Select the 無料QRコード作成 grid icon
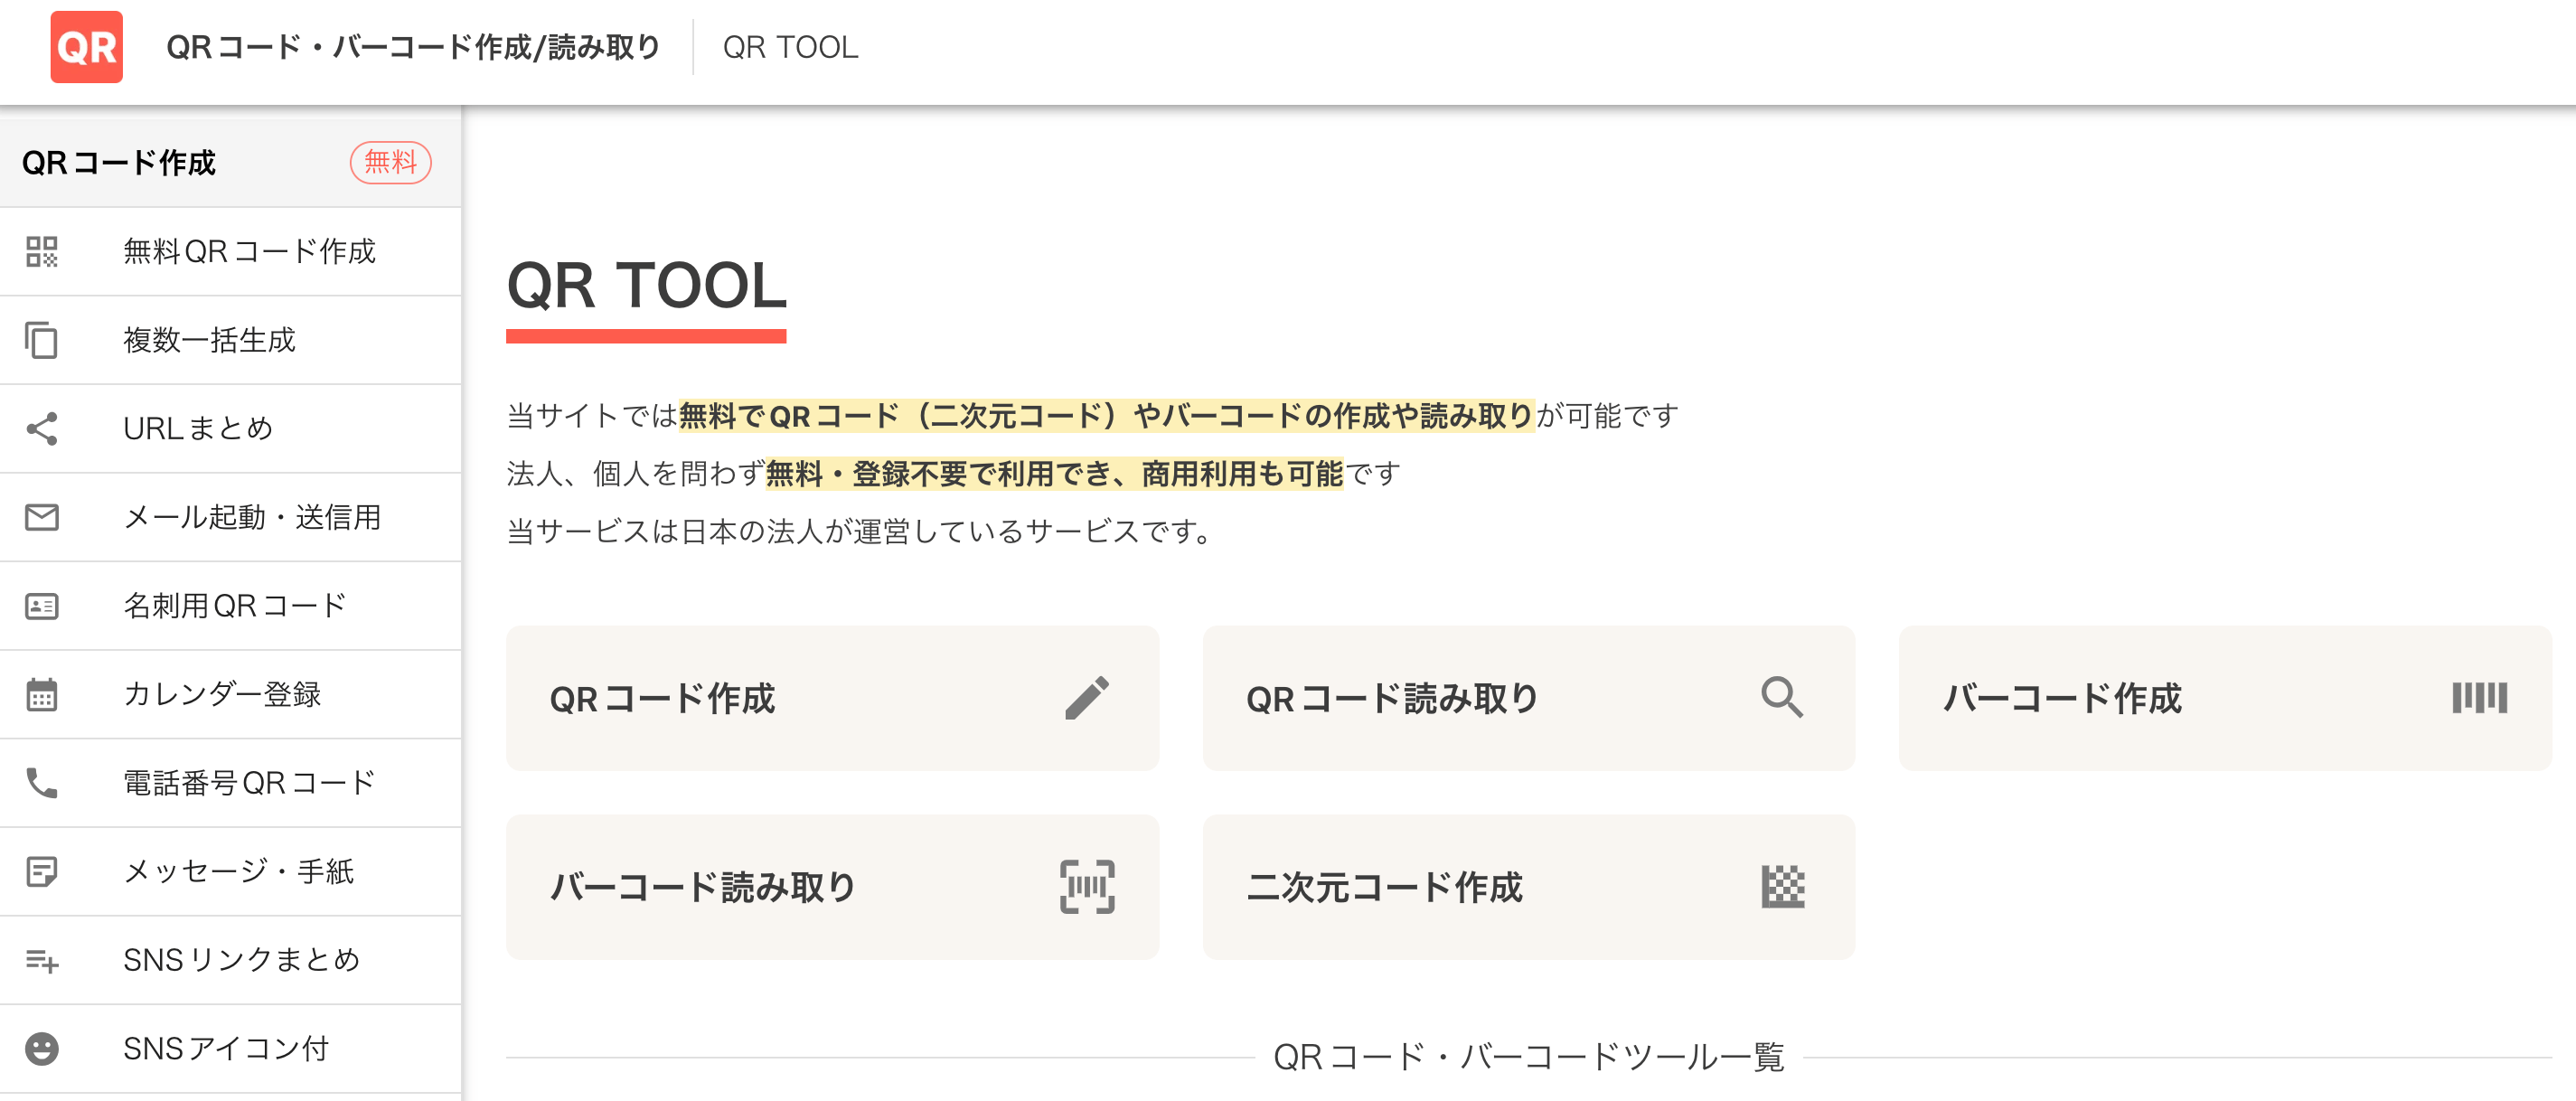The image size is (2576, 1101). (x=43, y=252)
